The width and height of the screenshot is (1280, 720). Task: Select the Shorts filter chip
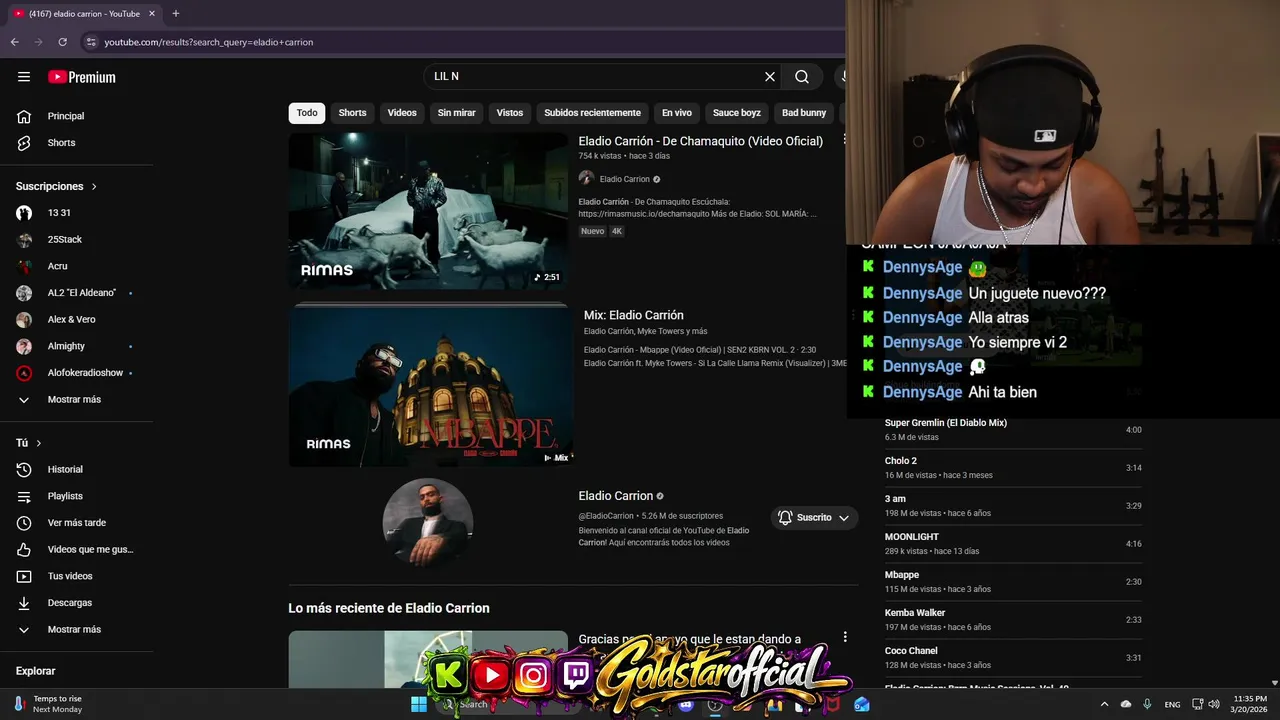click(x=352, y=113)
